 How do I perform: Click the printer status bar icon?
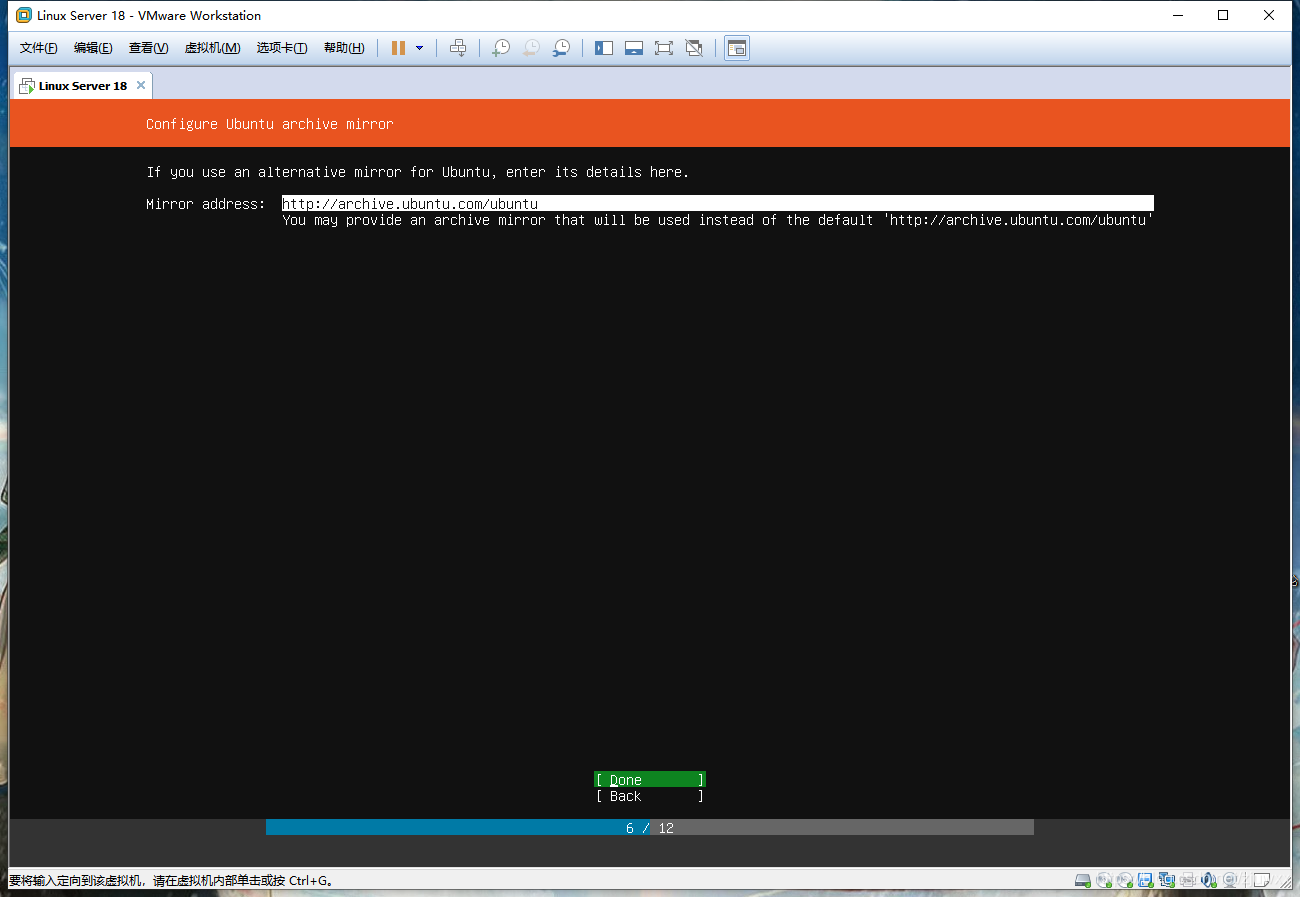tap(1187, 880)
